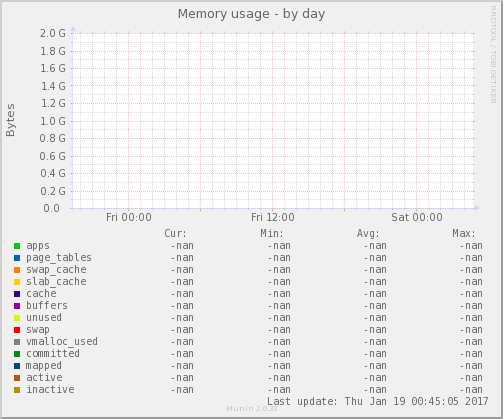Click the 'Sat 00:00' x-axis label
Screen dimensions: 503x419
pos(417,217)
